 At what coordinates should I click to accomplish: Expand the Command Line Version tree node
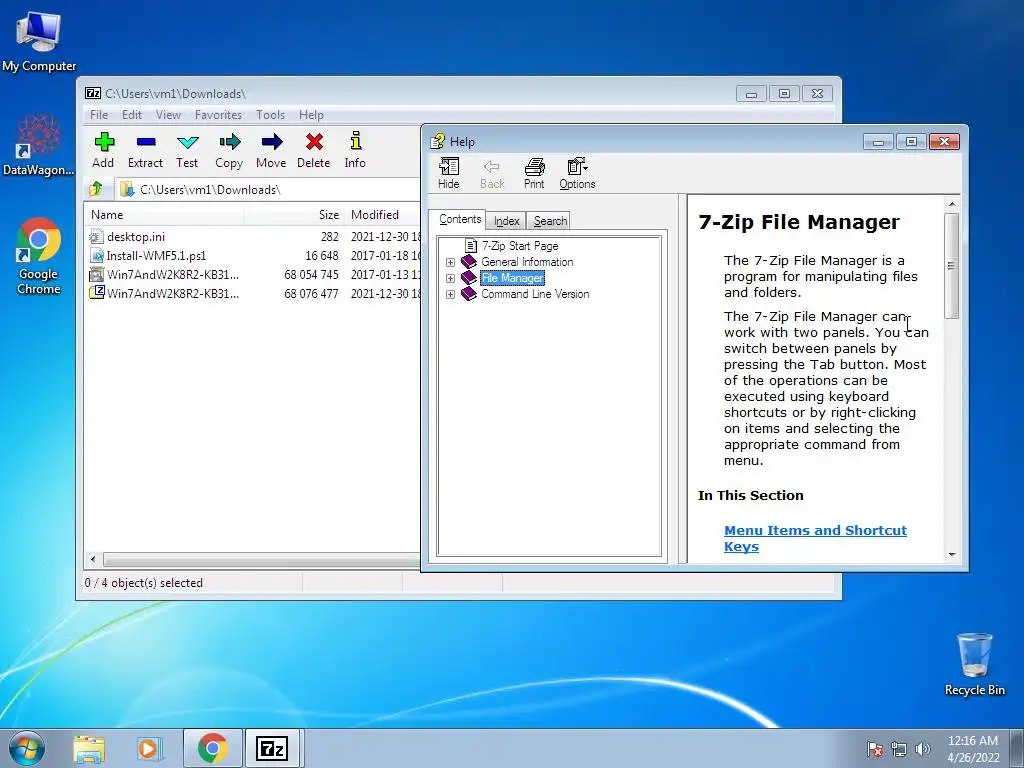(x=450, y=295)
